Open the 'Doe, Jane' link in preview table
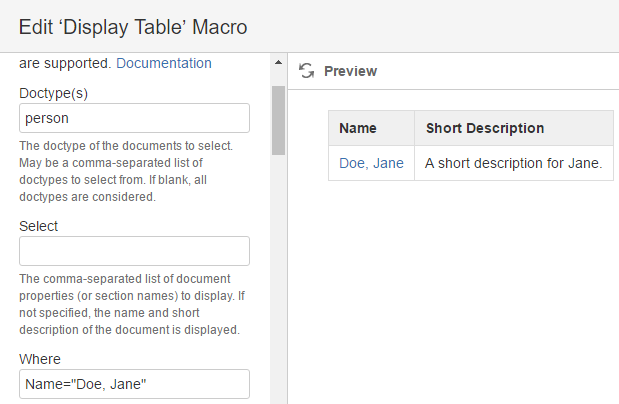 pos(371,163)
